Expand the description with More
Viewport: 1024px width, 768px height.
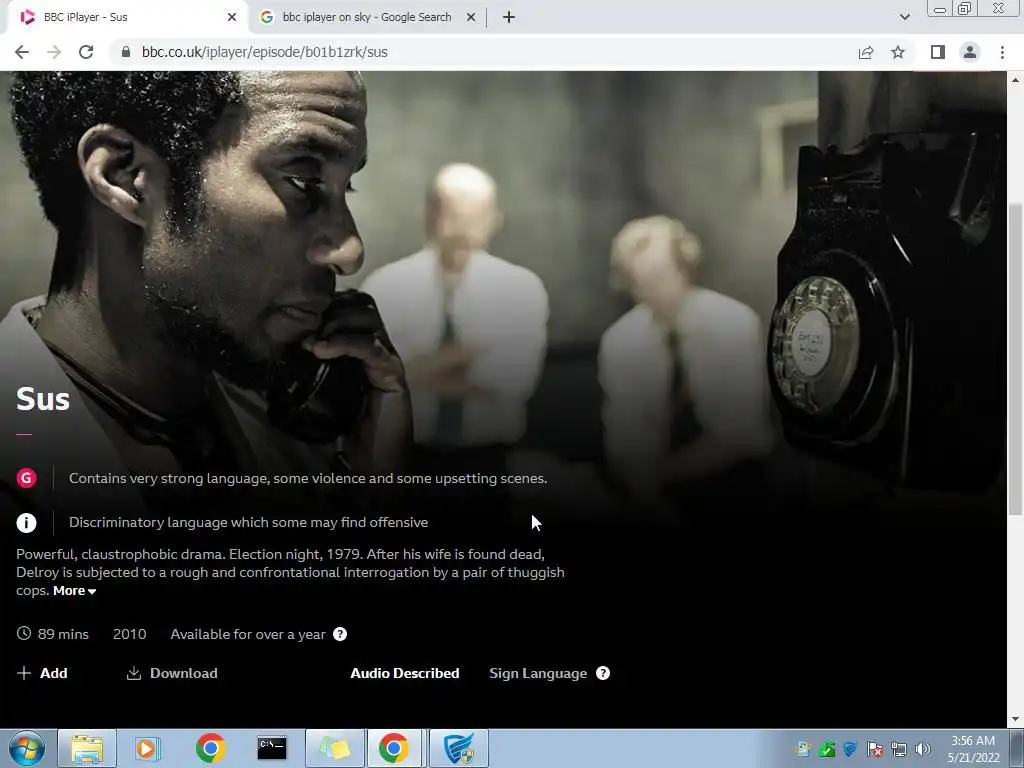click(x=74, y=590)
